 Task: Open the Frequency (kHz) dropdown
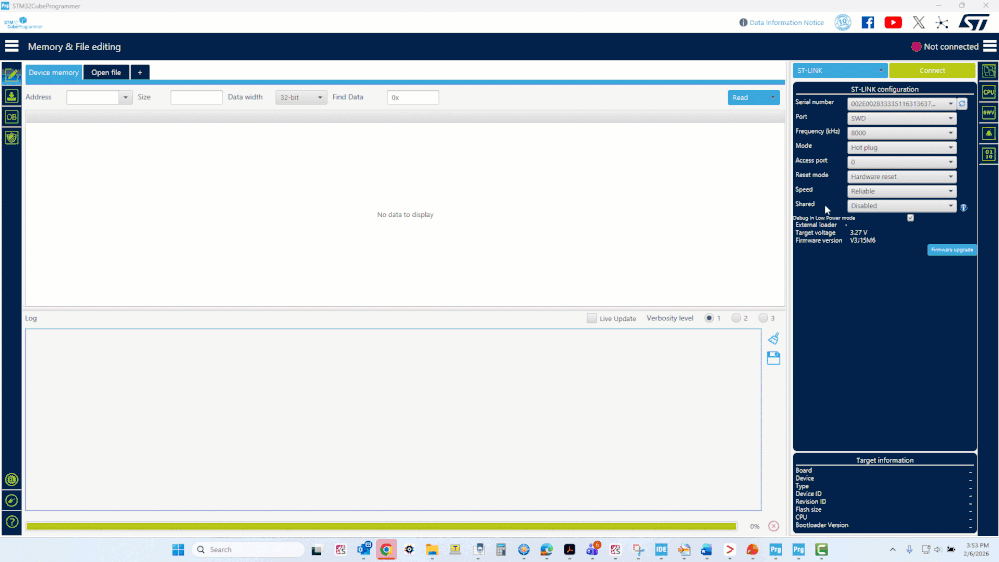pyautogui.click(x=902, y=133)
